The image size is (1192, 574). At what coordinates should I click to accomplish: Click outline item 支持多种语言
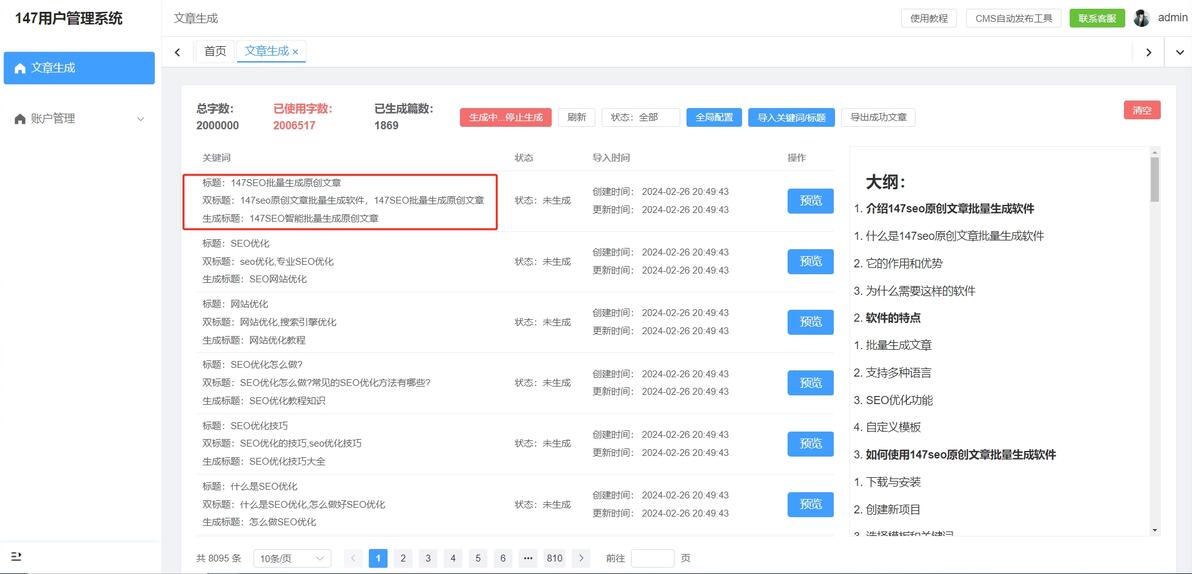click(x=899, y=373)
